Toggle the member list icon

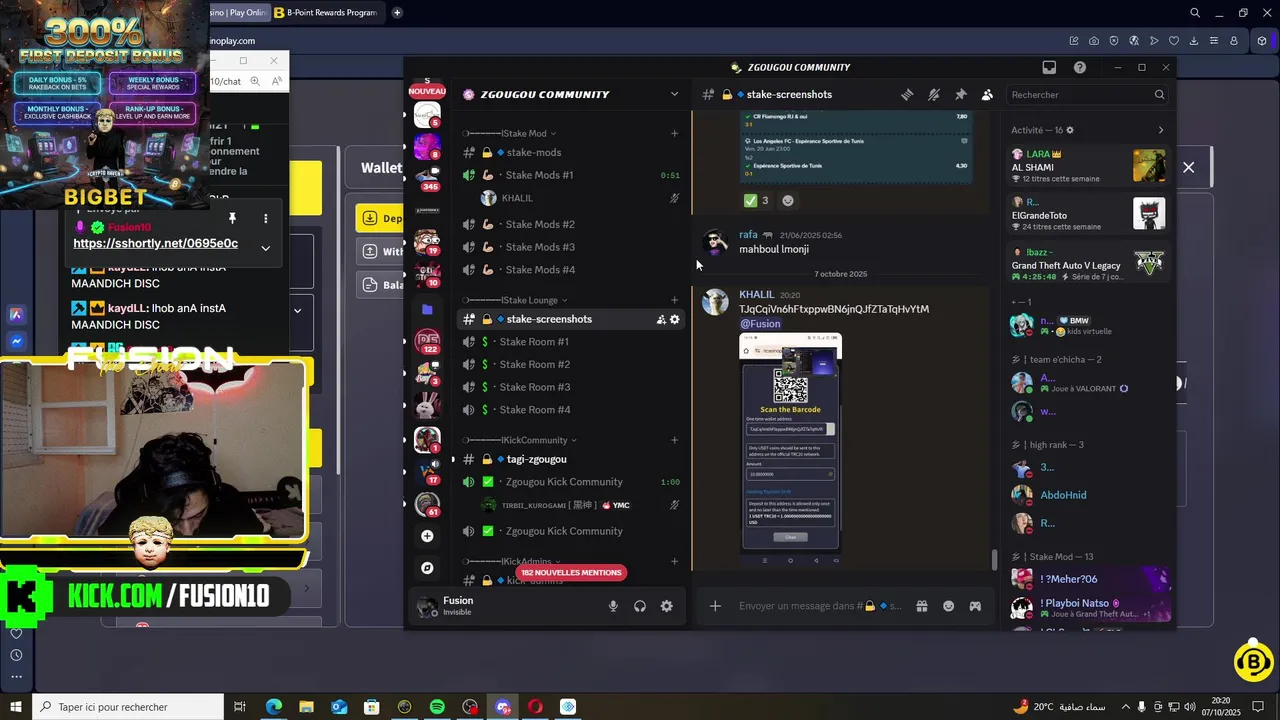[987, 95]
